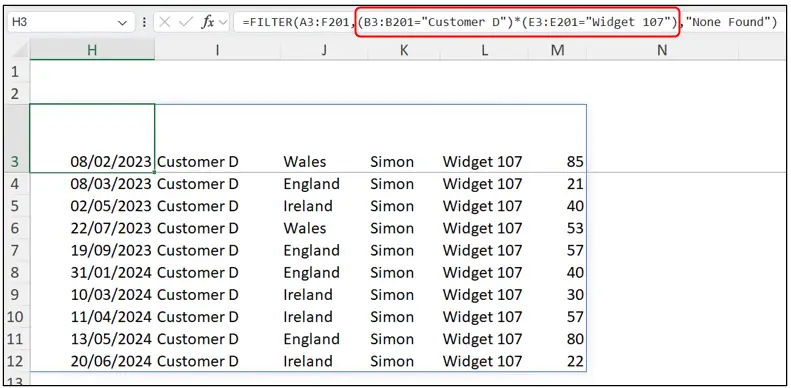This screenshot has width=791, height=388.
Task: Select column K header
Action: coord(403,50)
